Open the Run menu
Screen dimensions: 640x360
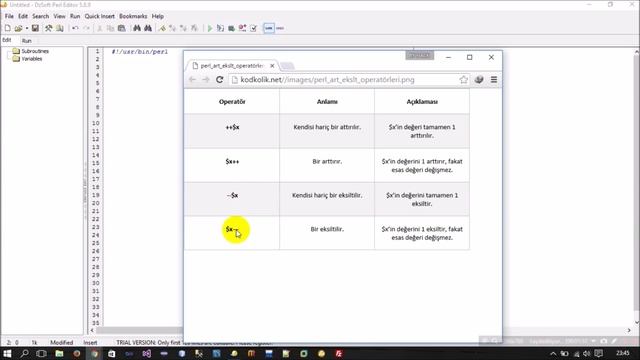(x=75, y=16)
